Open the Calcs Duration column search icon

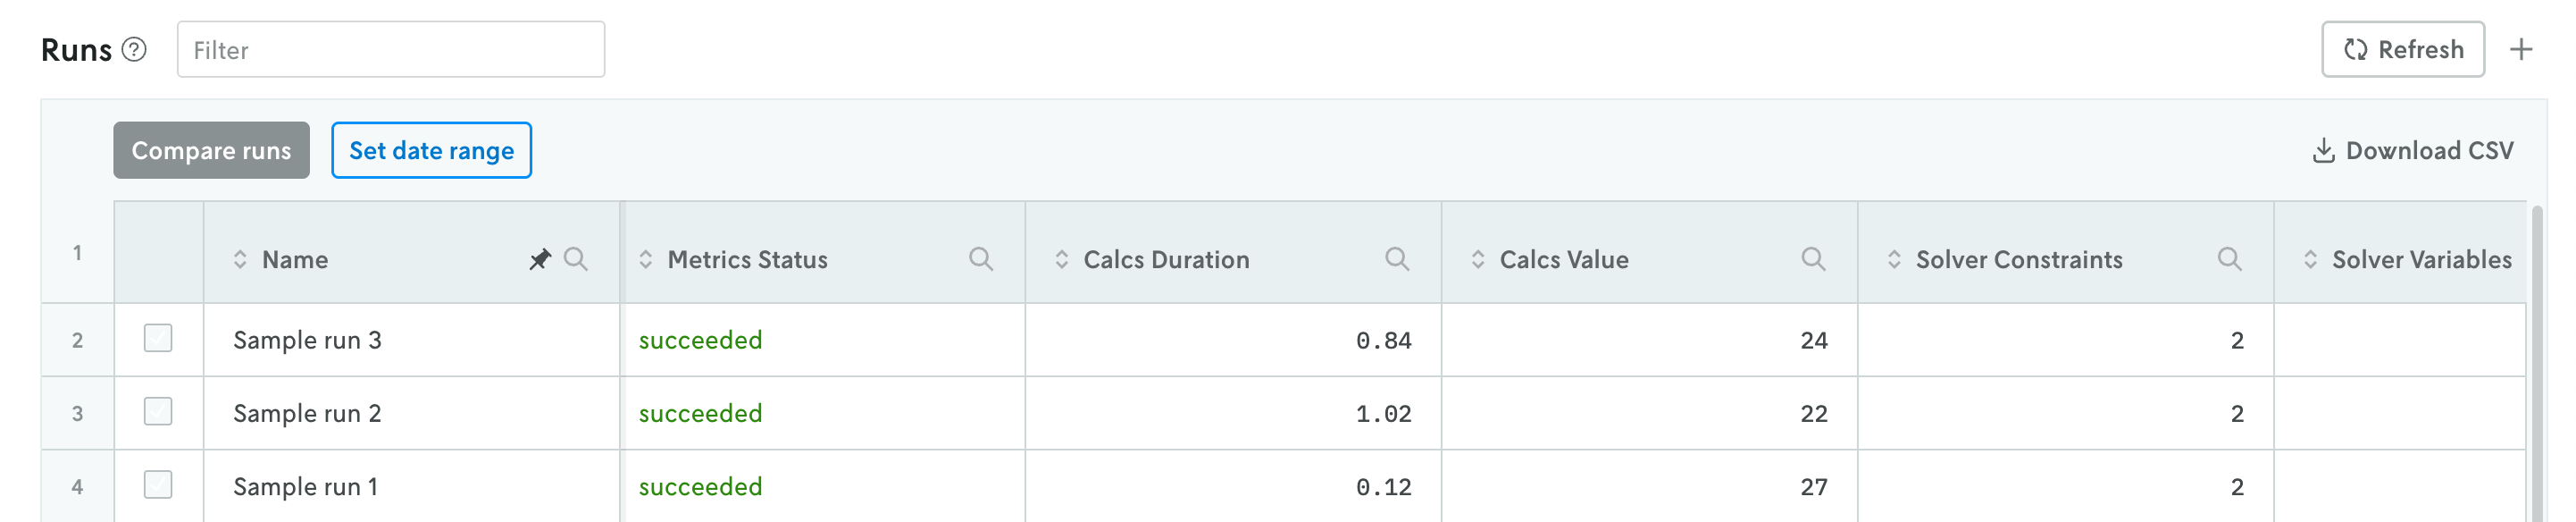1399,259
